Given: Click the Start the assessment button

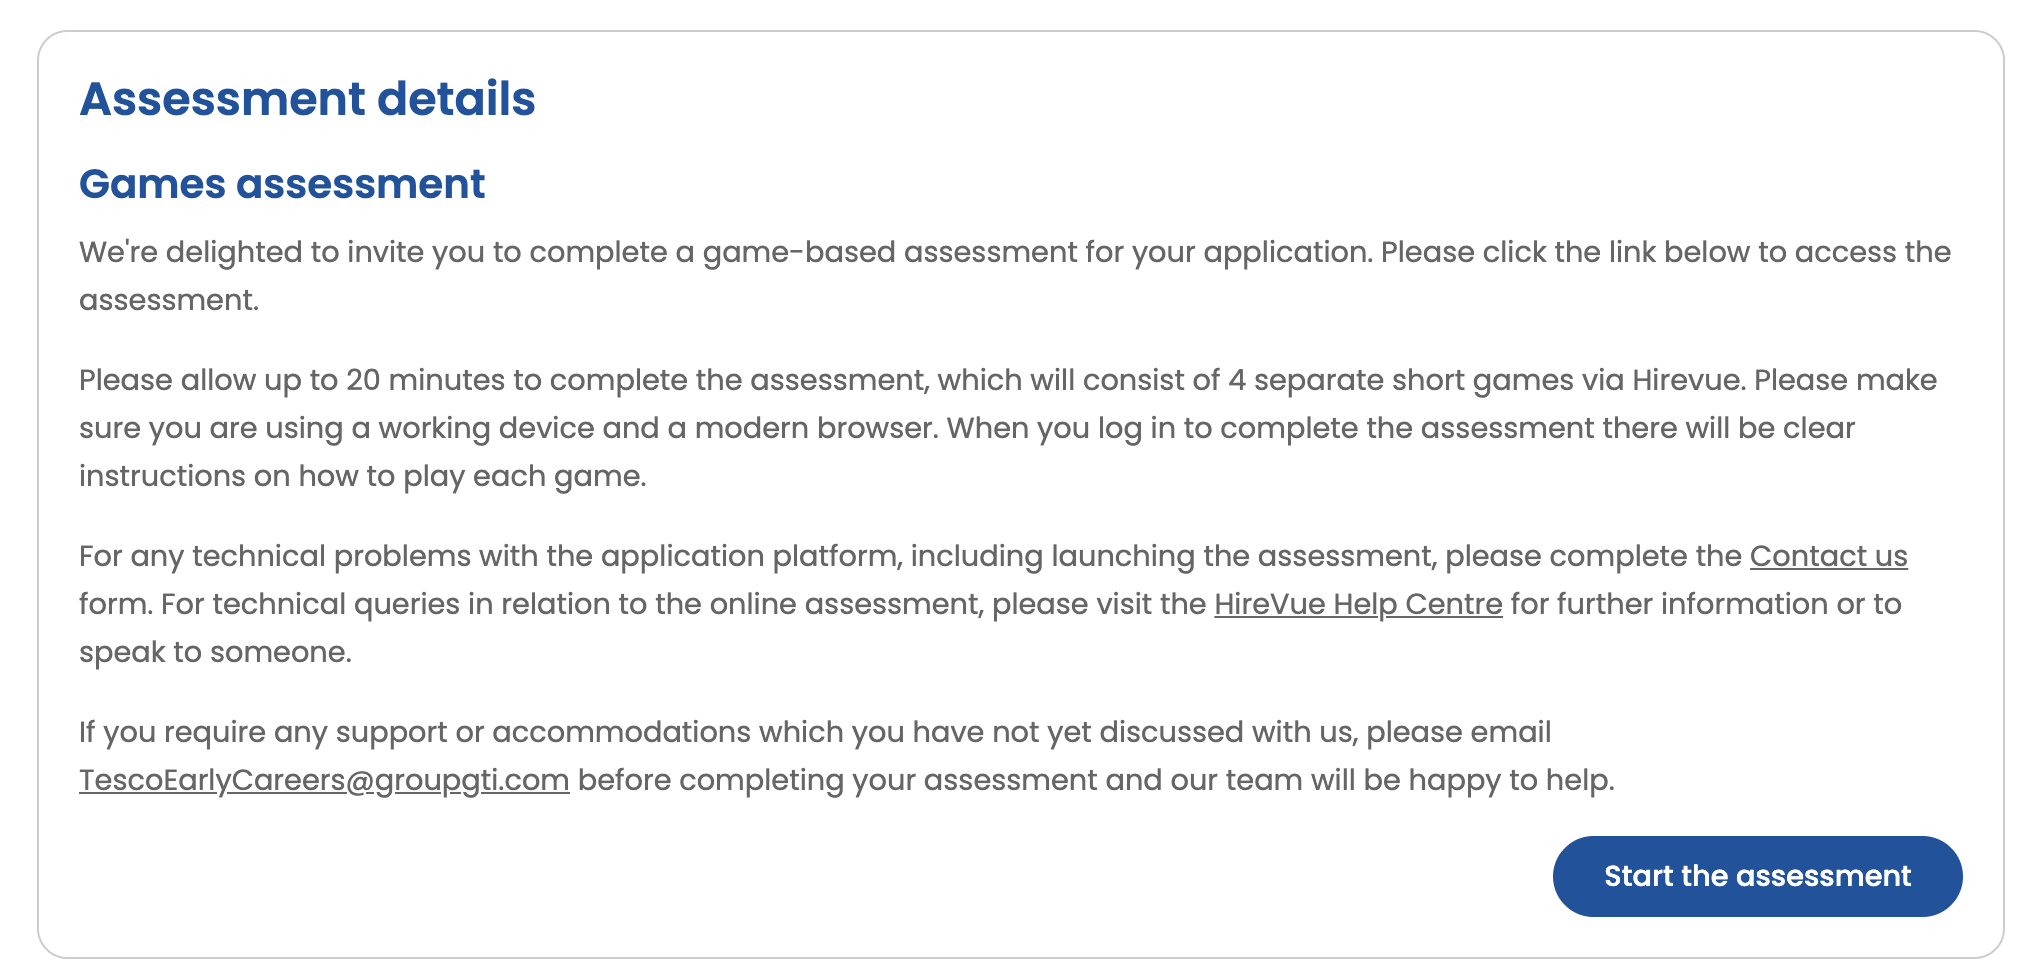Looking at the screenshot, I should (1757, 876).
